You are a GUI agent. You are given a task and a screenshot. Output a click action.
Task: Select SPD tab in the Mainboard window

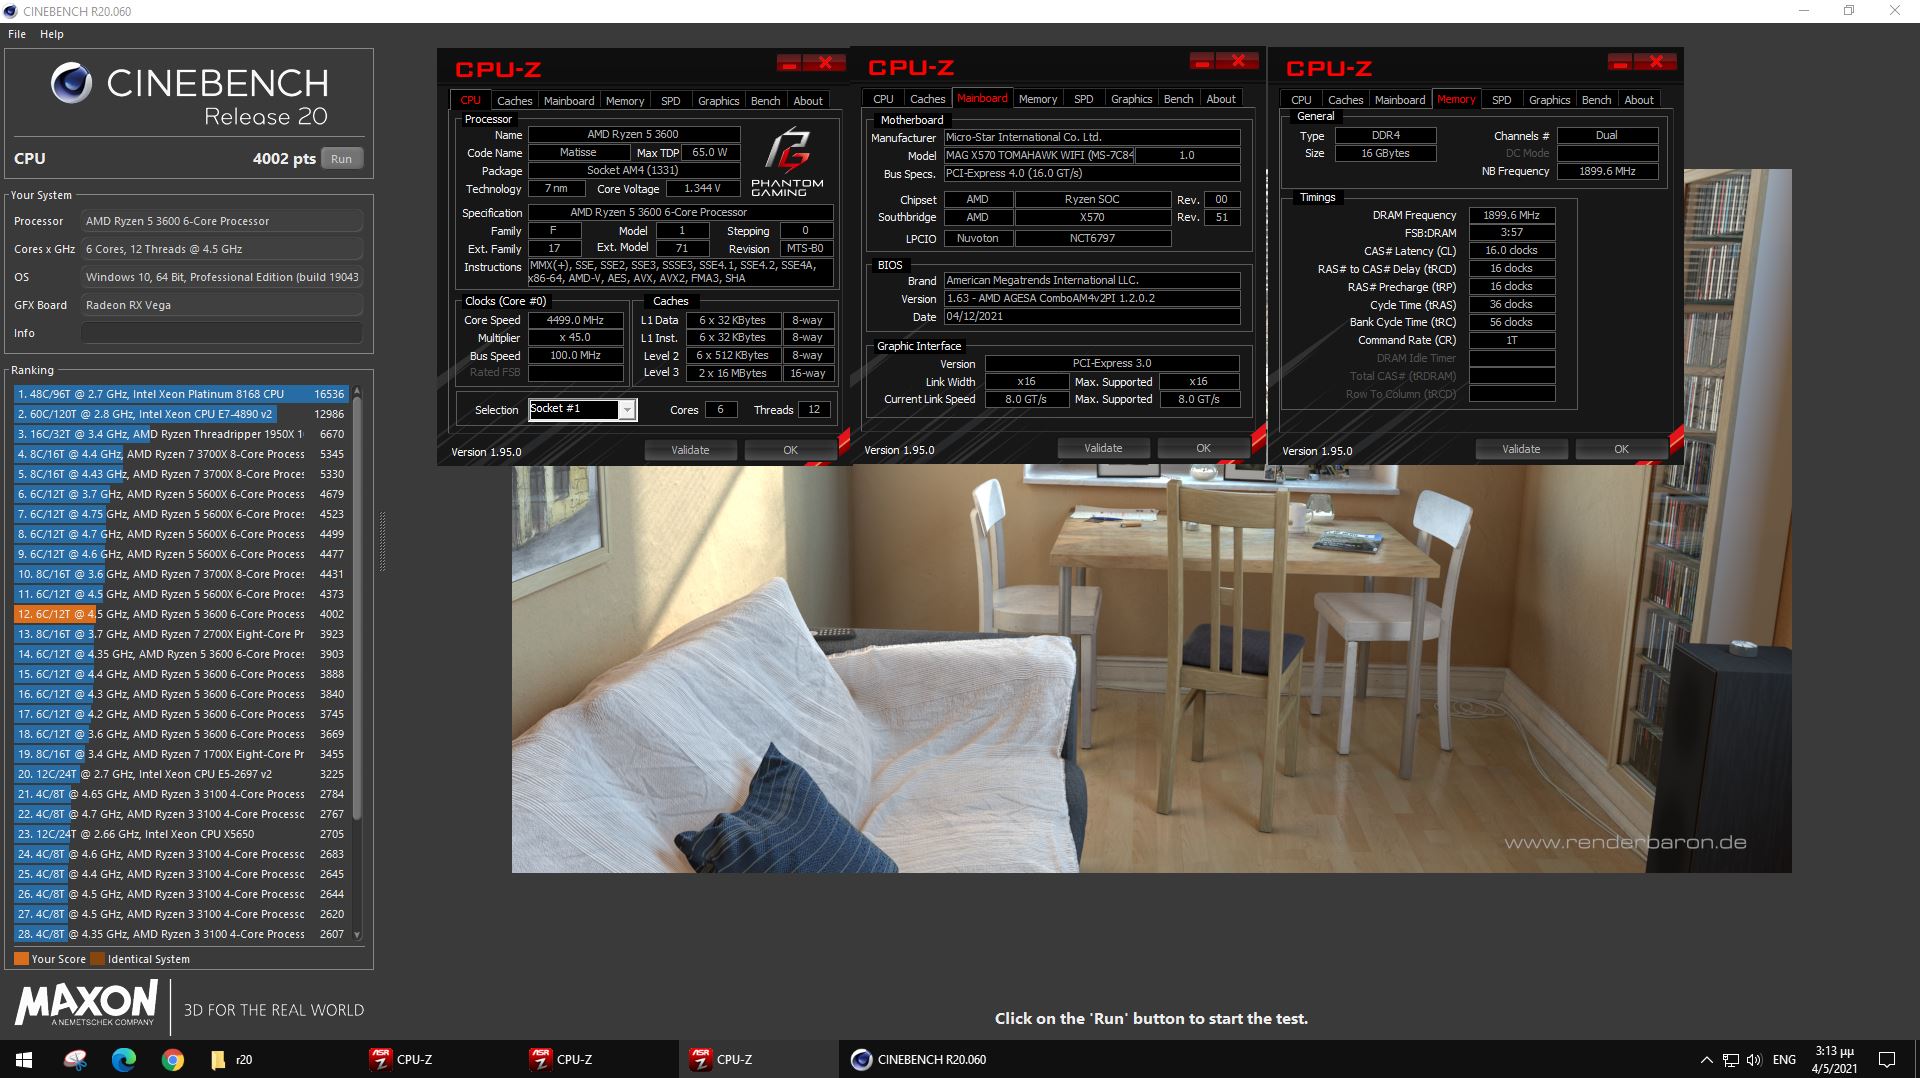tap(1084, 99)
